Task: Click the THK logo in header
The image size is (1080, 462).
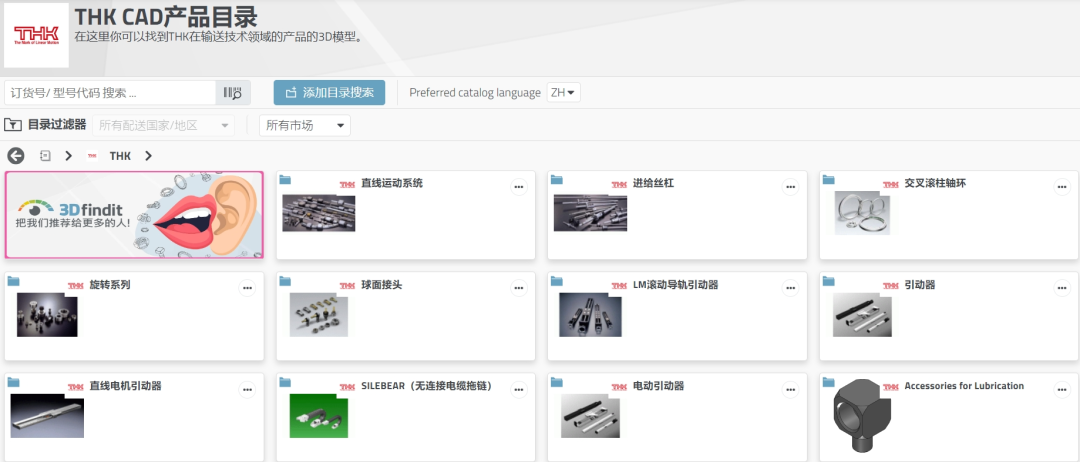Action: [x=37, y=35]
